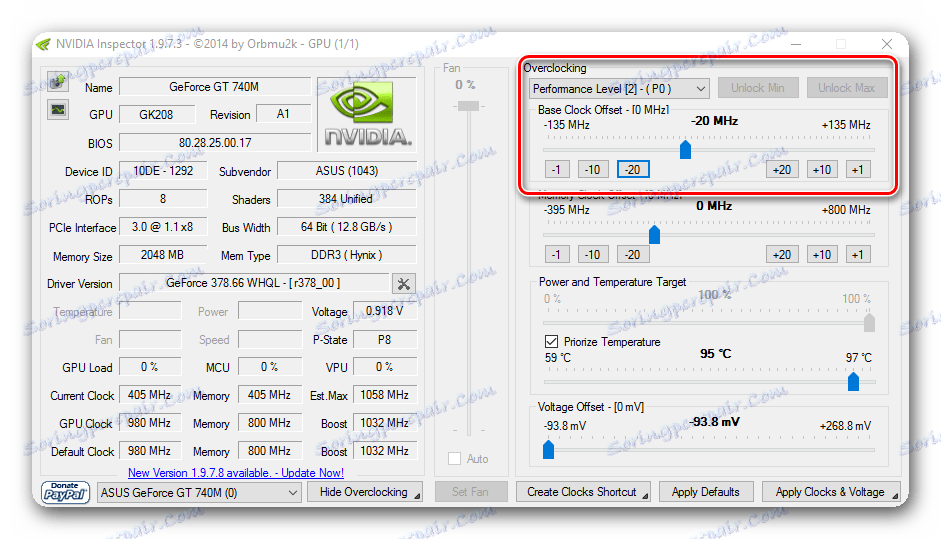Open the ASUS GeForce GT 740M (0) GPU selector

pyautogui.click(x=199, y=493)
